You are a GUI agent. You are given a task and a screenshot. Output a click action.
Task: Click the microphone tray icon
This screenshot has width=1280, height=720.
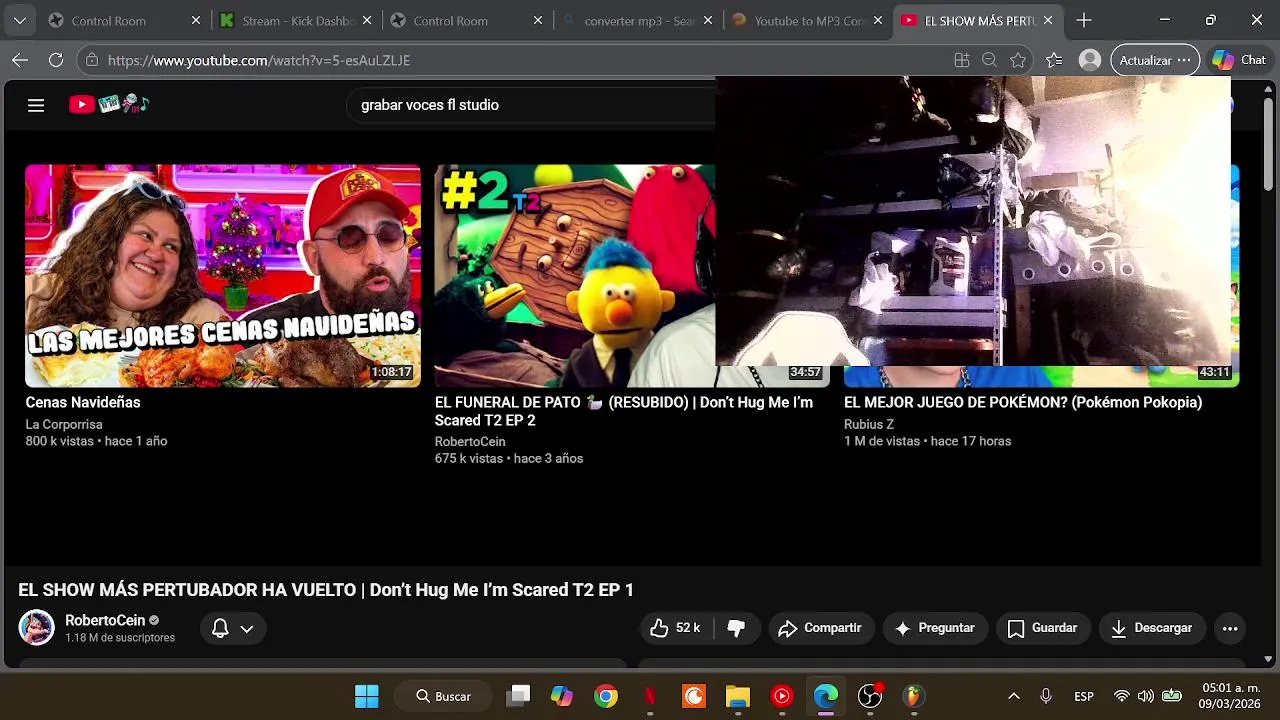click(x=1046, y=696)
